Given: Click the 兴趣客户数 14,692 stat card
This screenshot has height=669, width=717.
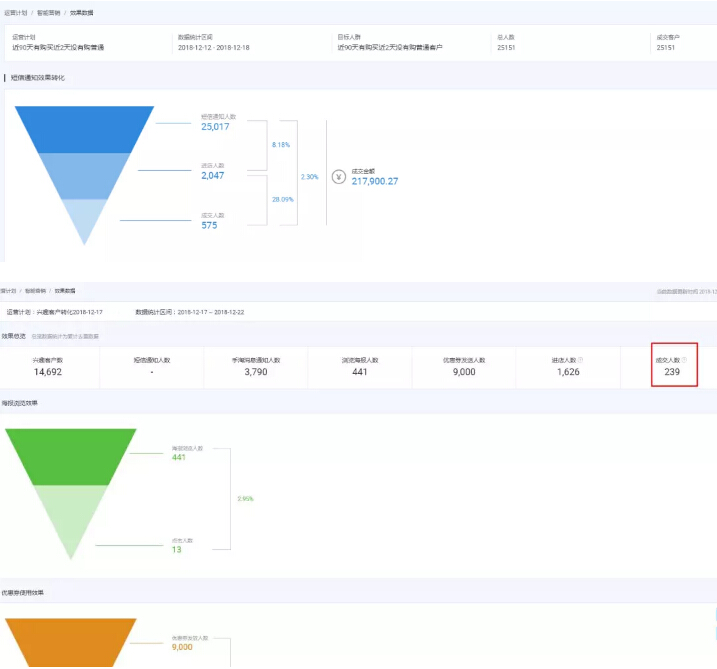Looking at the screenshot, I should click(x=48, y=367).
